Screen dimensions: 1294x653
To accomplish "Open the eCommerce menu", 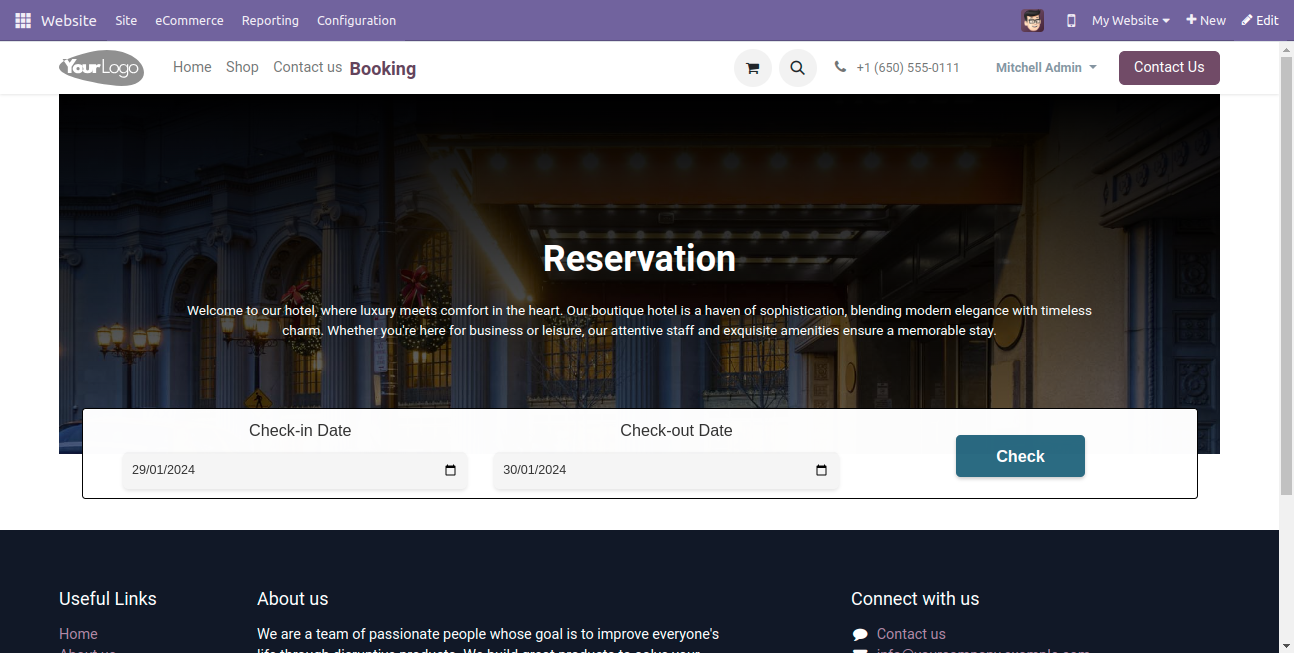I will click(x=189, y=20).
